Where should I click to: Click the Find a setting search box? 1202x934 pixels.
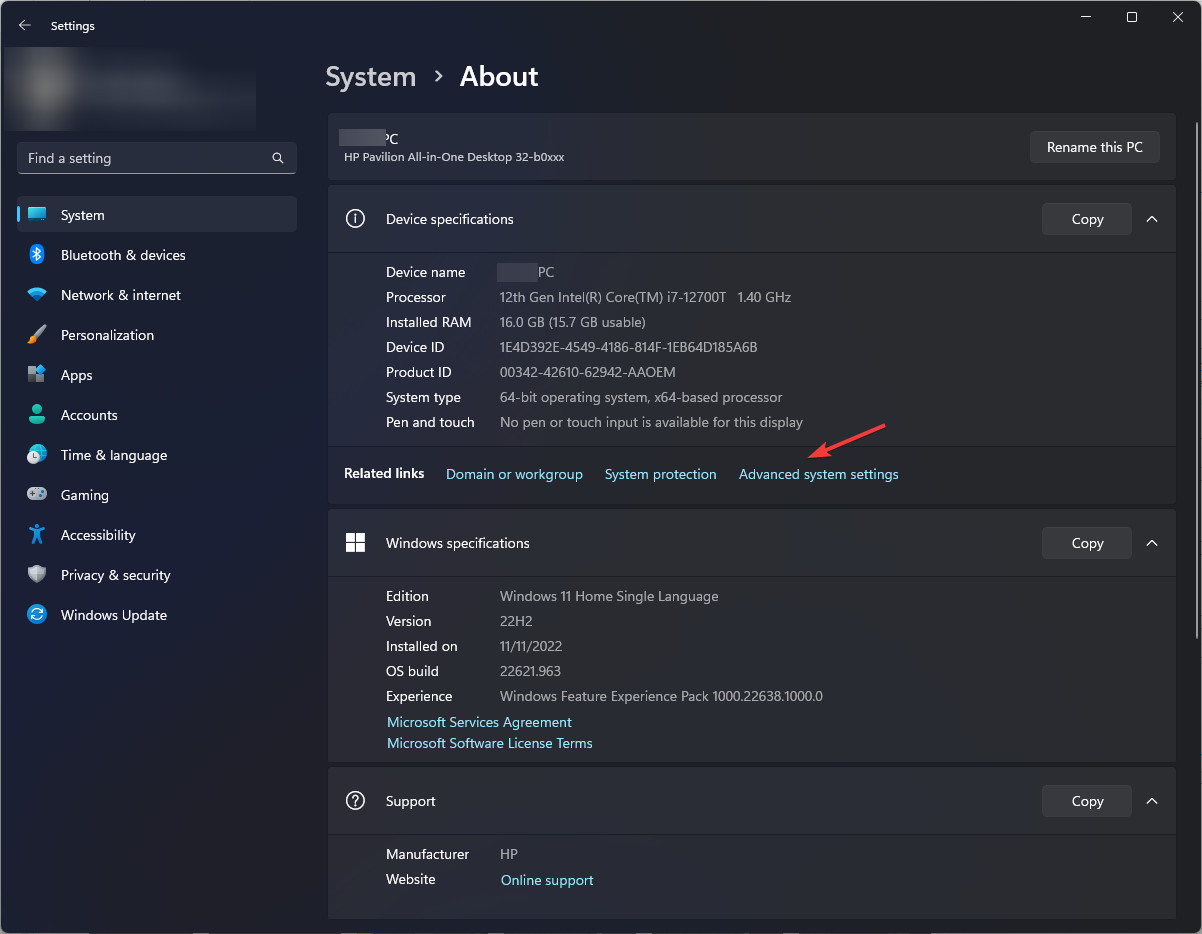157,158
